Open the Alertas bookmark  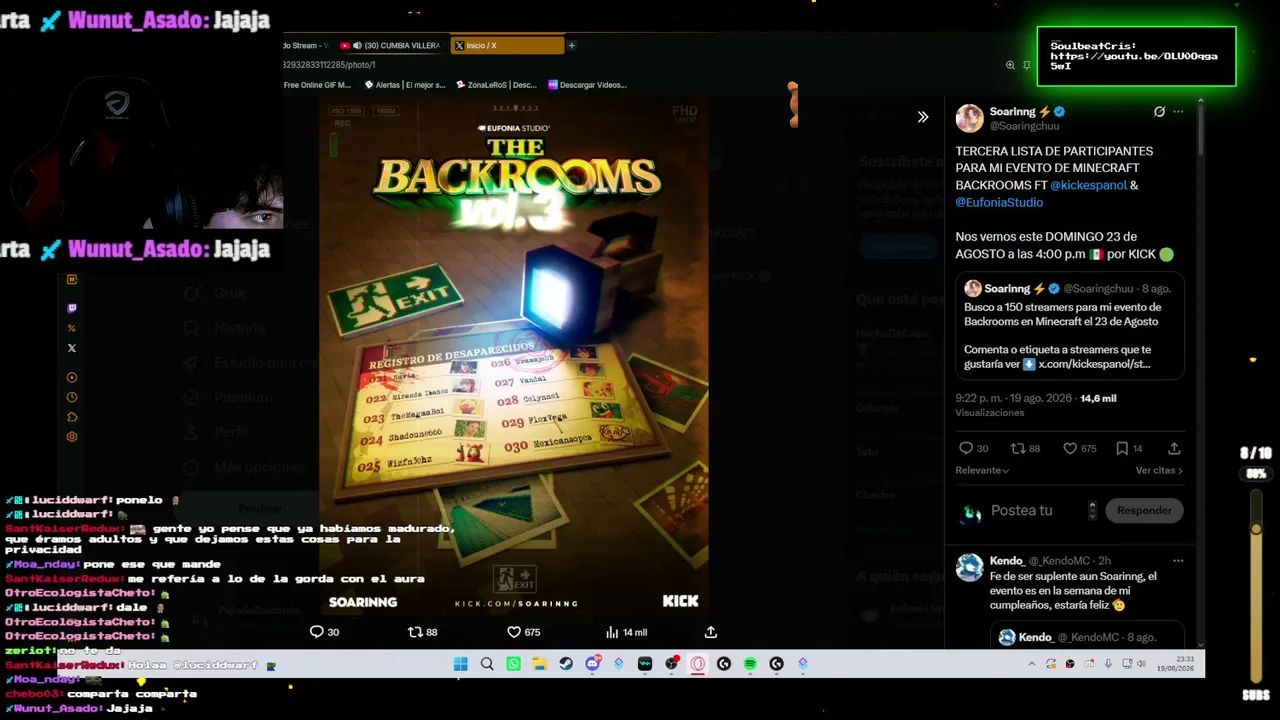coord(403,85)
